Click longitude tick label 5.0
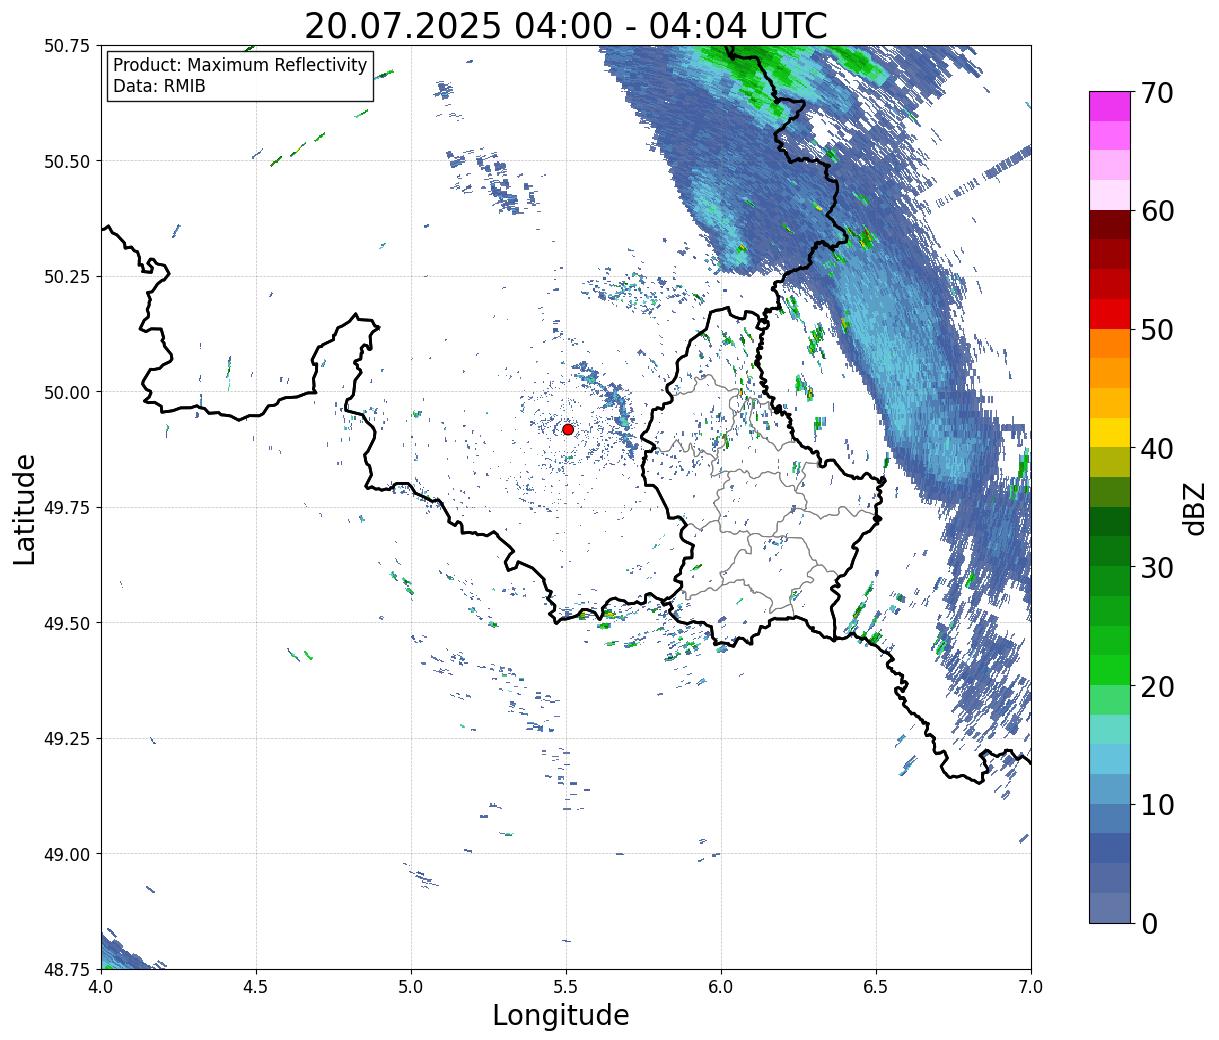This screenshot has height=1040, width=1219. pyautogui.click(x=411, y=986)
